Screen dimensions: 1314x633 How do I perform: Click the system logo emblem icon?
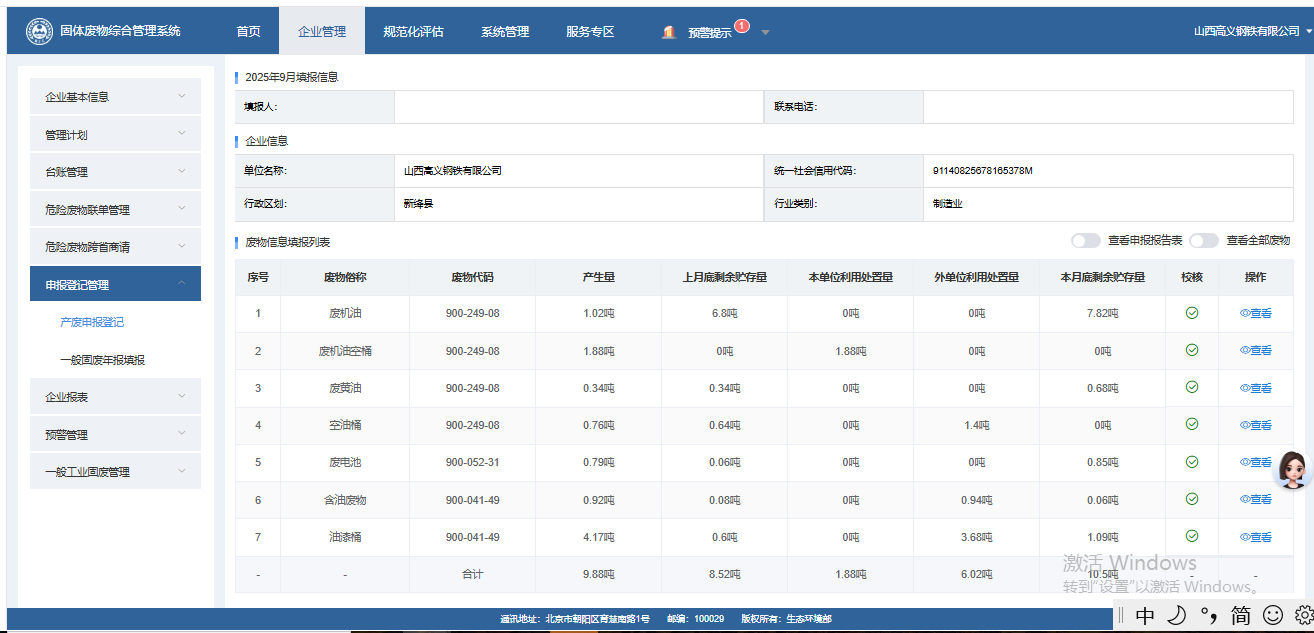point(40,32)
